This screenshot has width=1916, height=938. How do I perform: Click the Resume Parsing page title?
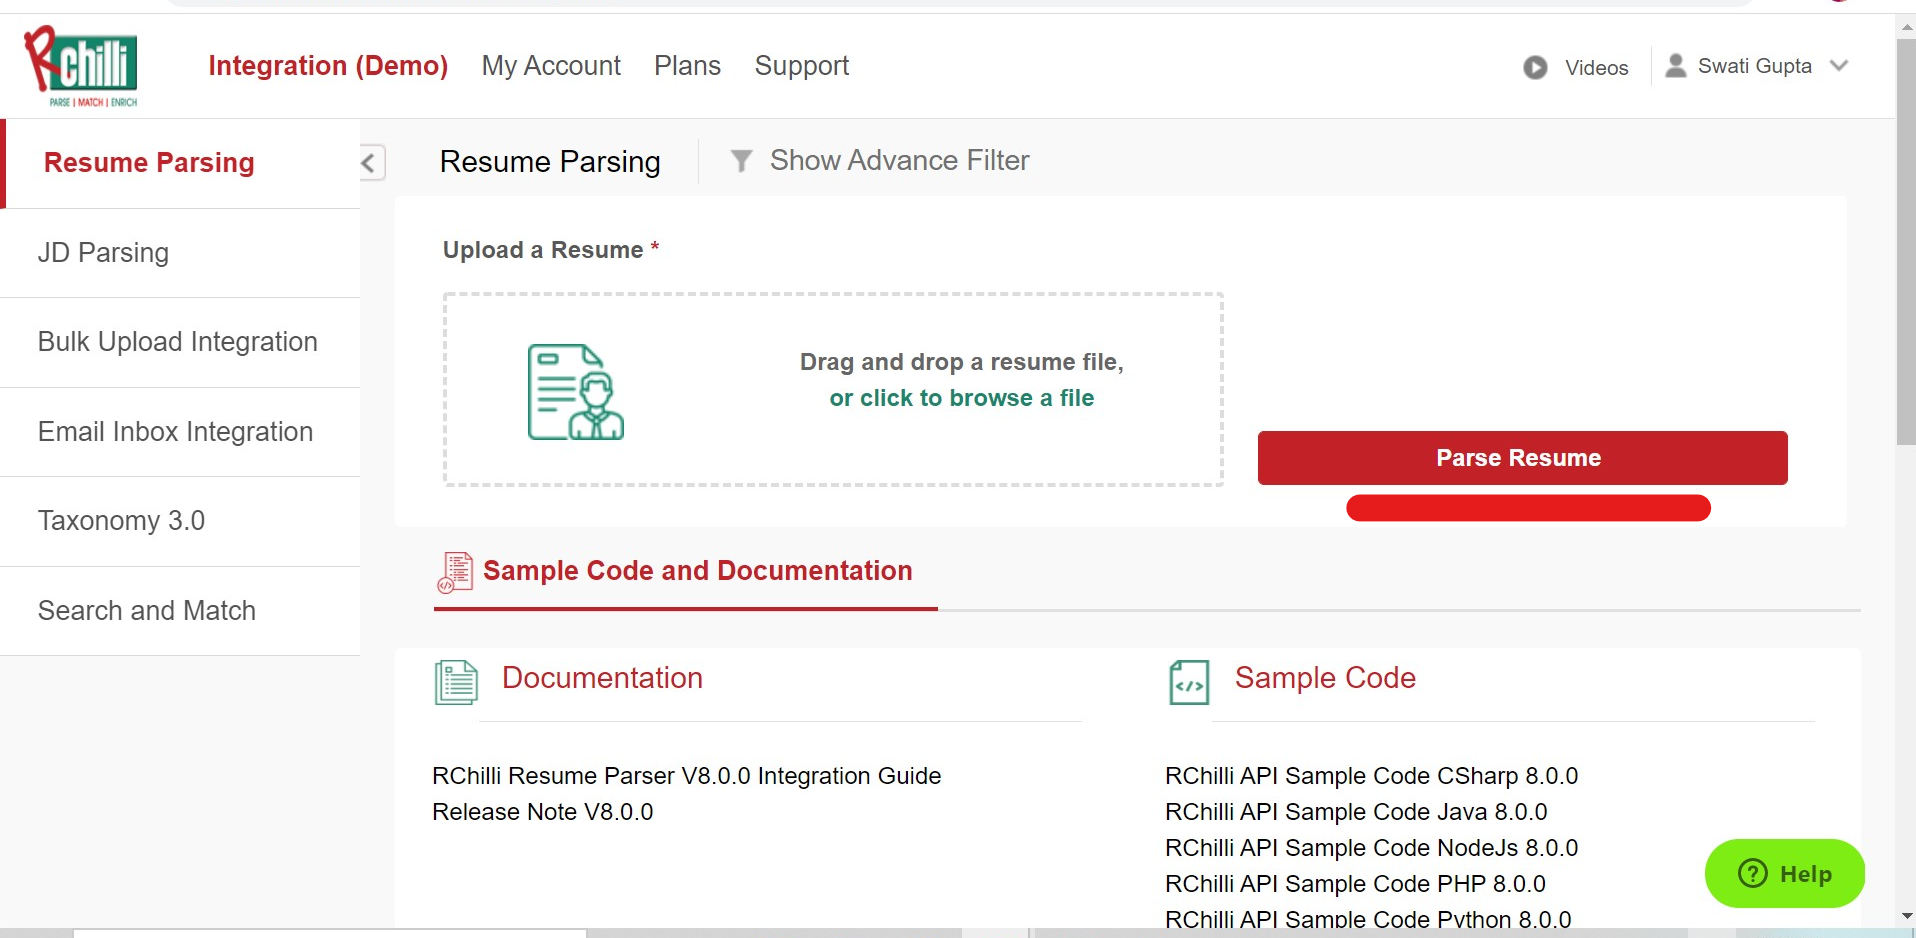point(550,162)
